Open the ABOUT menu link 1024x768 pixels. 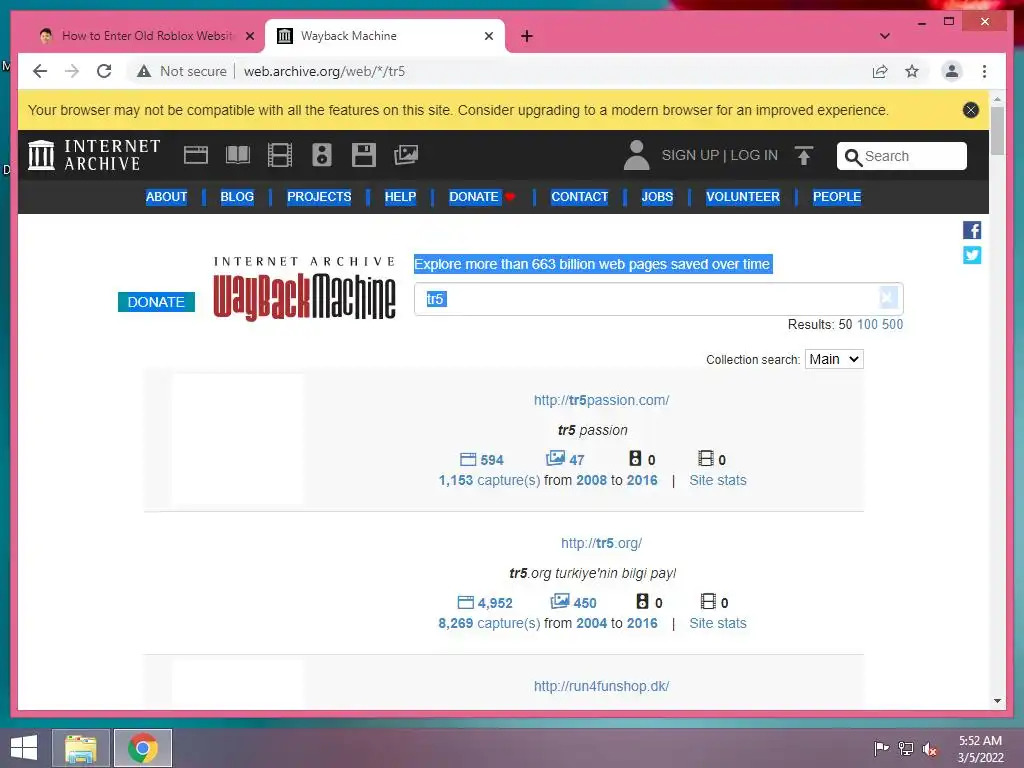(x=167, y=197)
